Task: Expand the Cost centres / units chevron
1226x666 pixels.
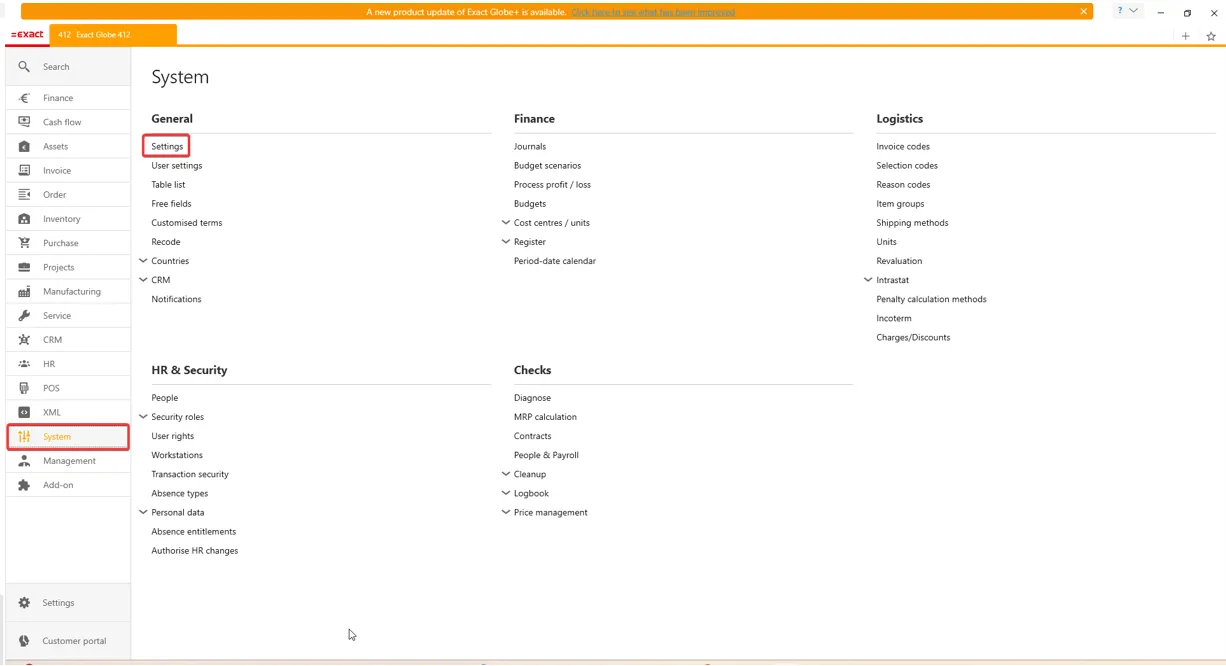Action: tap(506, 223)
